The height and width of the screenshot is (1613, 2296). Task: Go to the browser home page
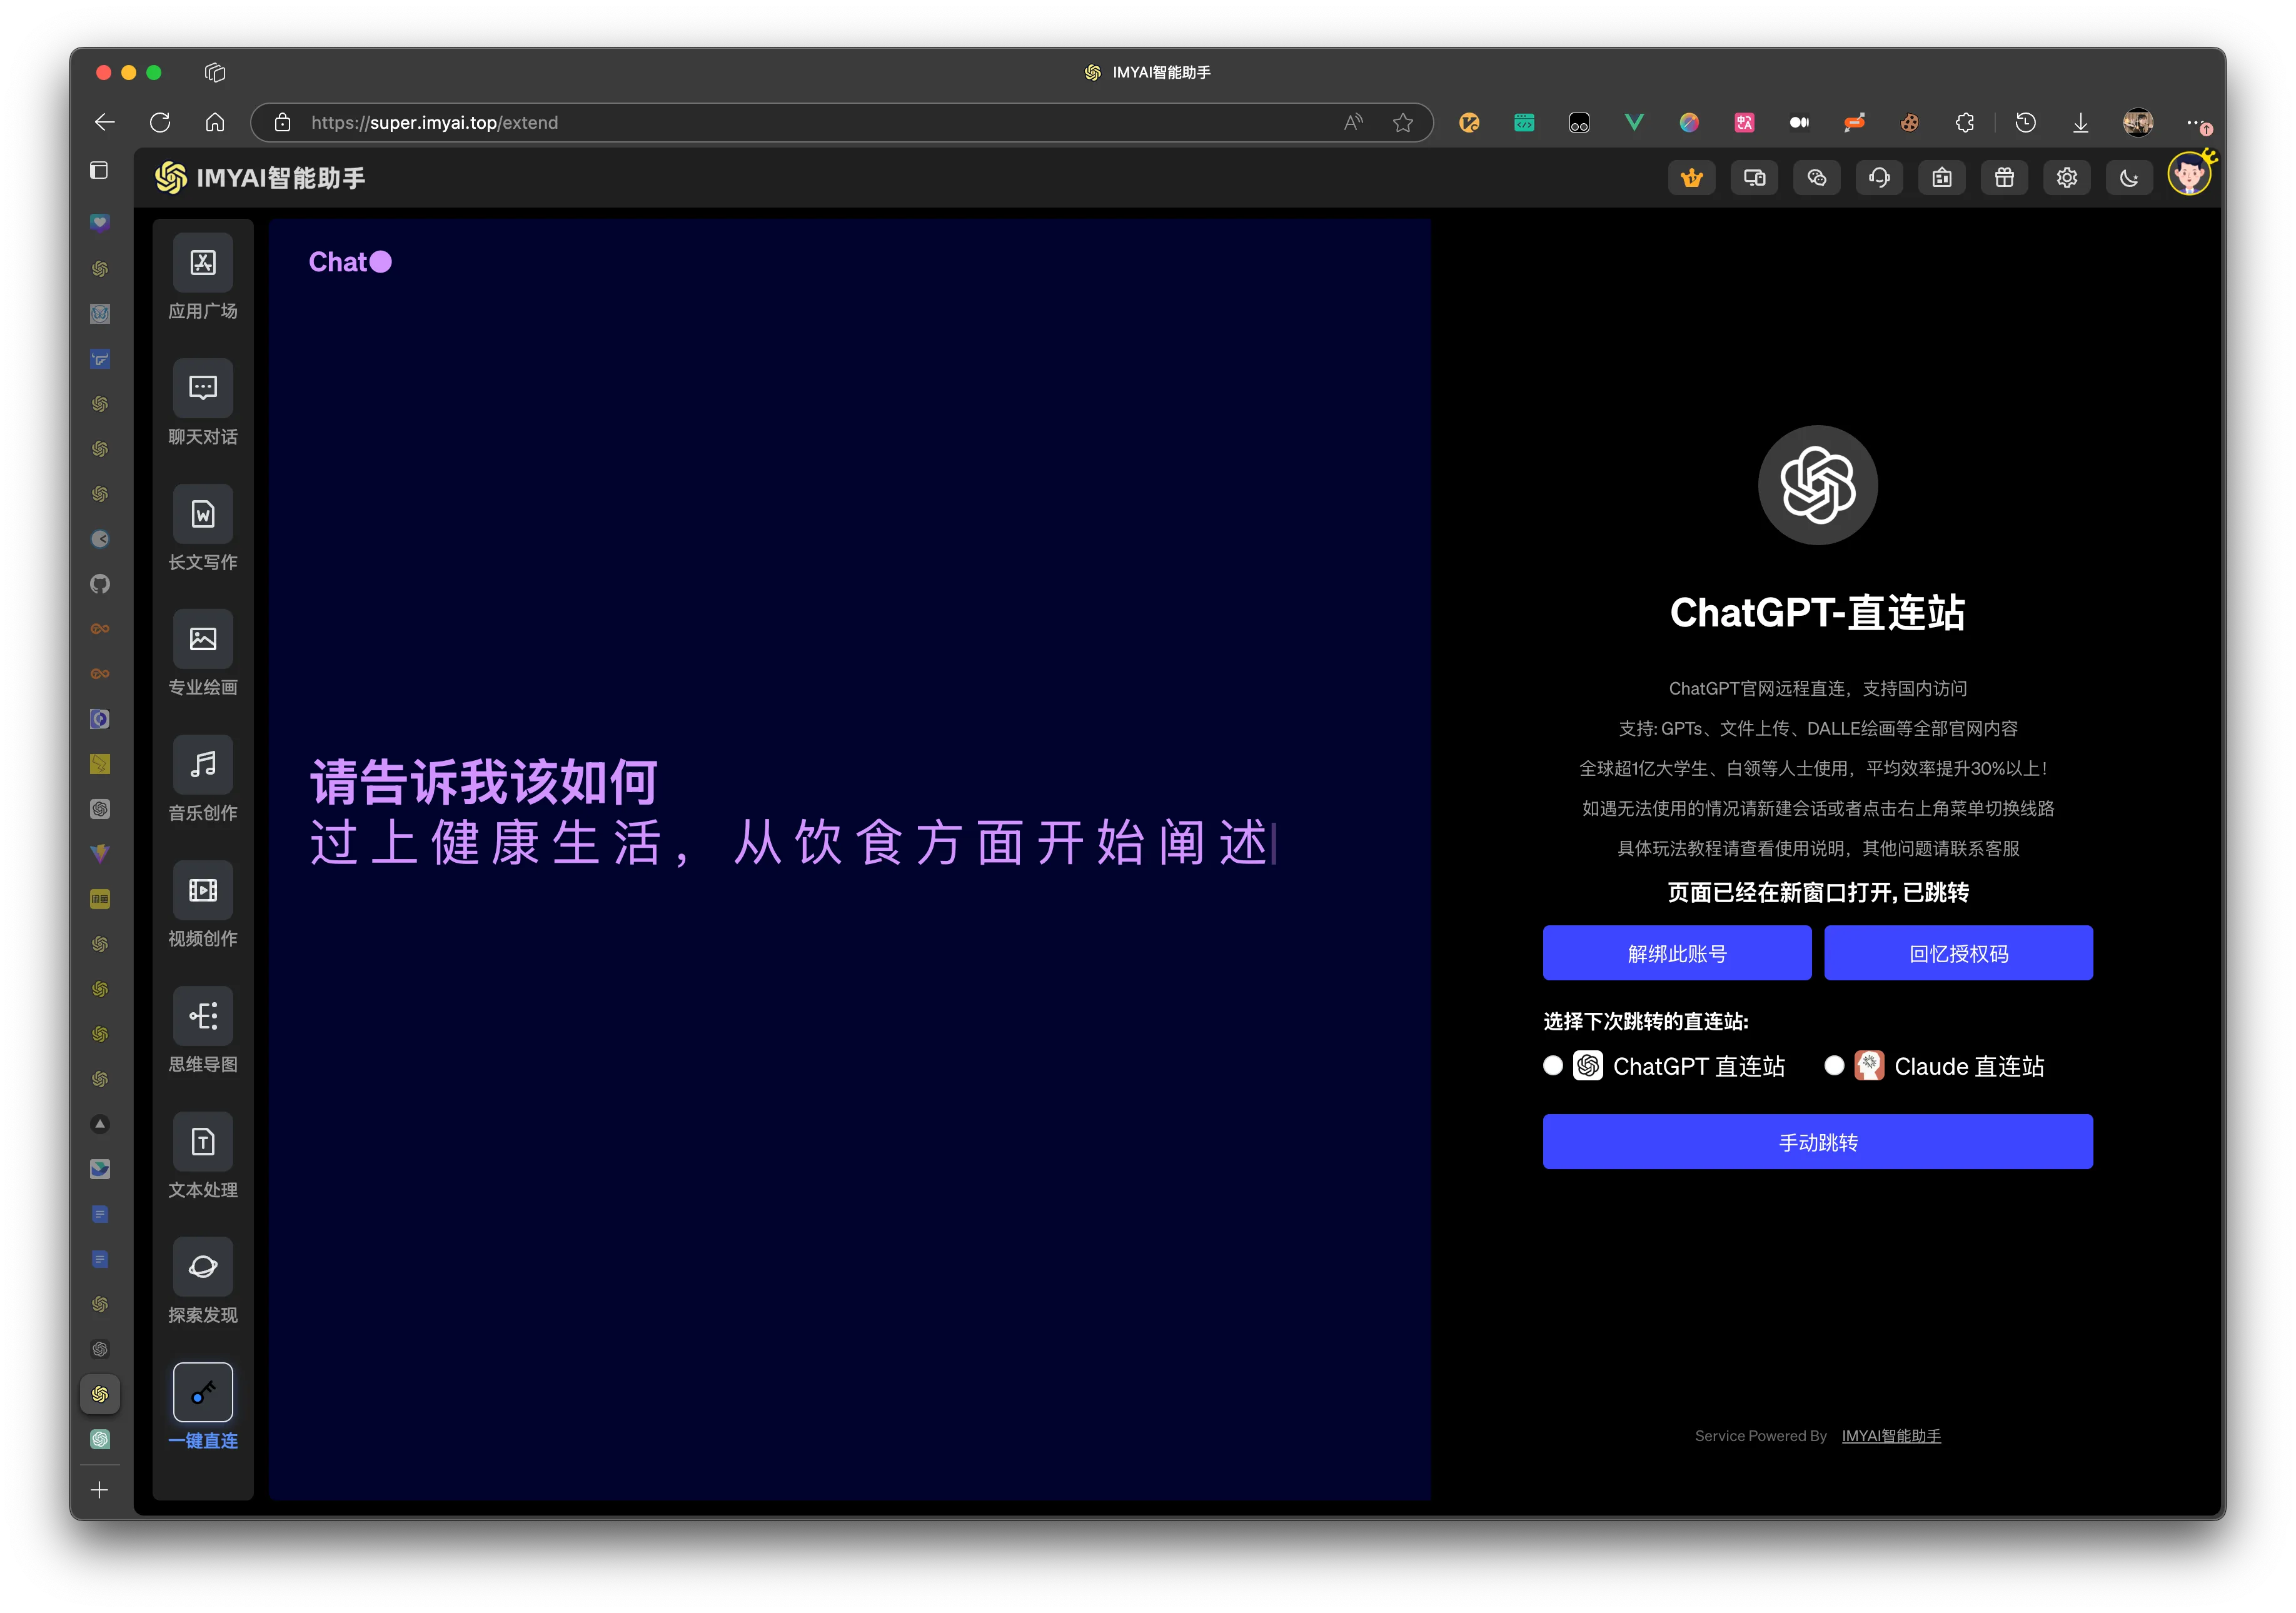click(x=215, y=122)
